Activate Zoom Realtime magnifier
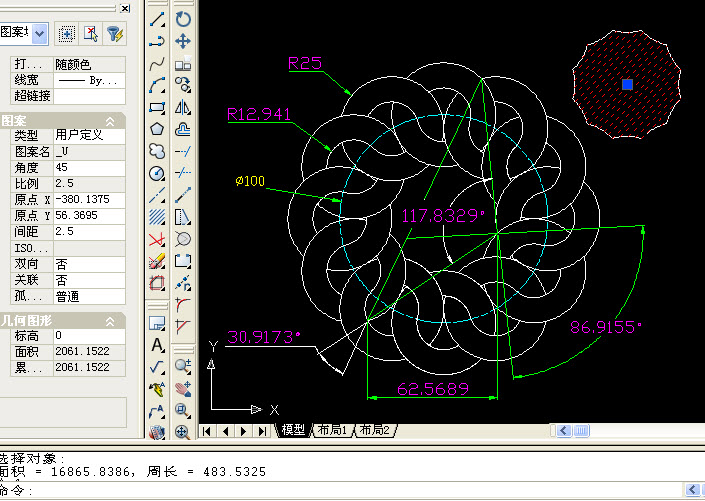Image resolution: width=705 pixels, height=501 pixels. (x=183, y=366)
